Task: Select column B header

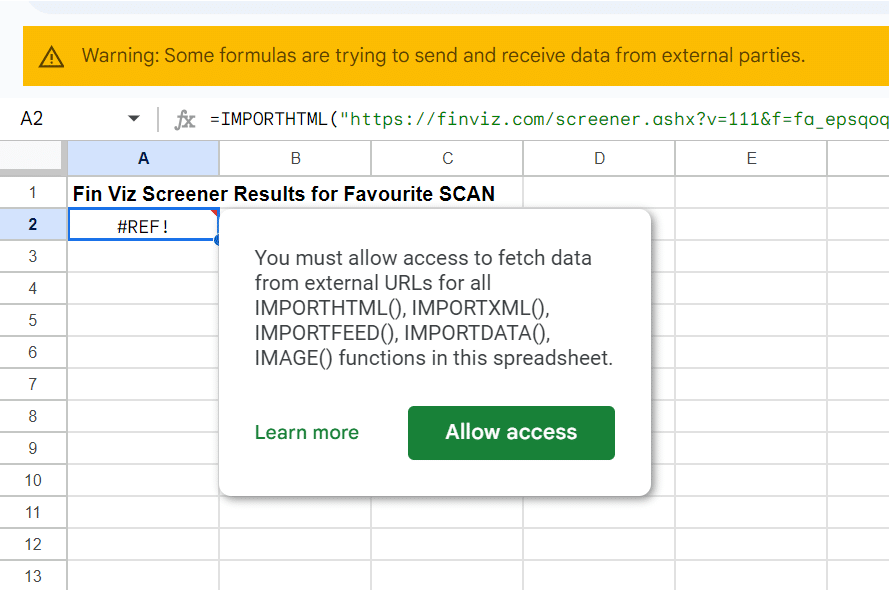Action: click(x=295, y=157)
